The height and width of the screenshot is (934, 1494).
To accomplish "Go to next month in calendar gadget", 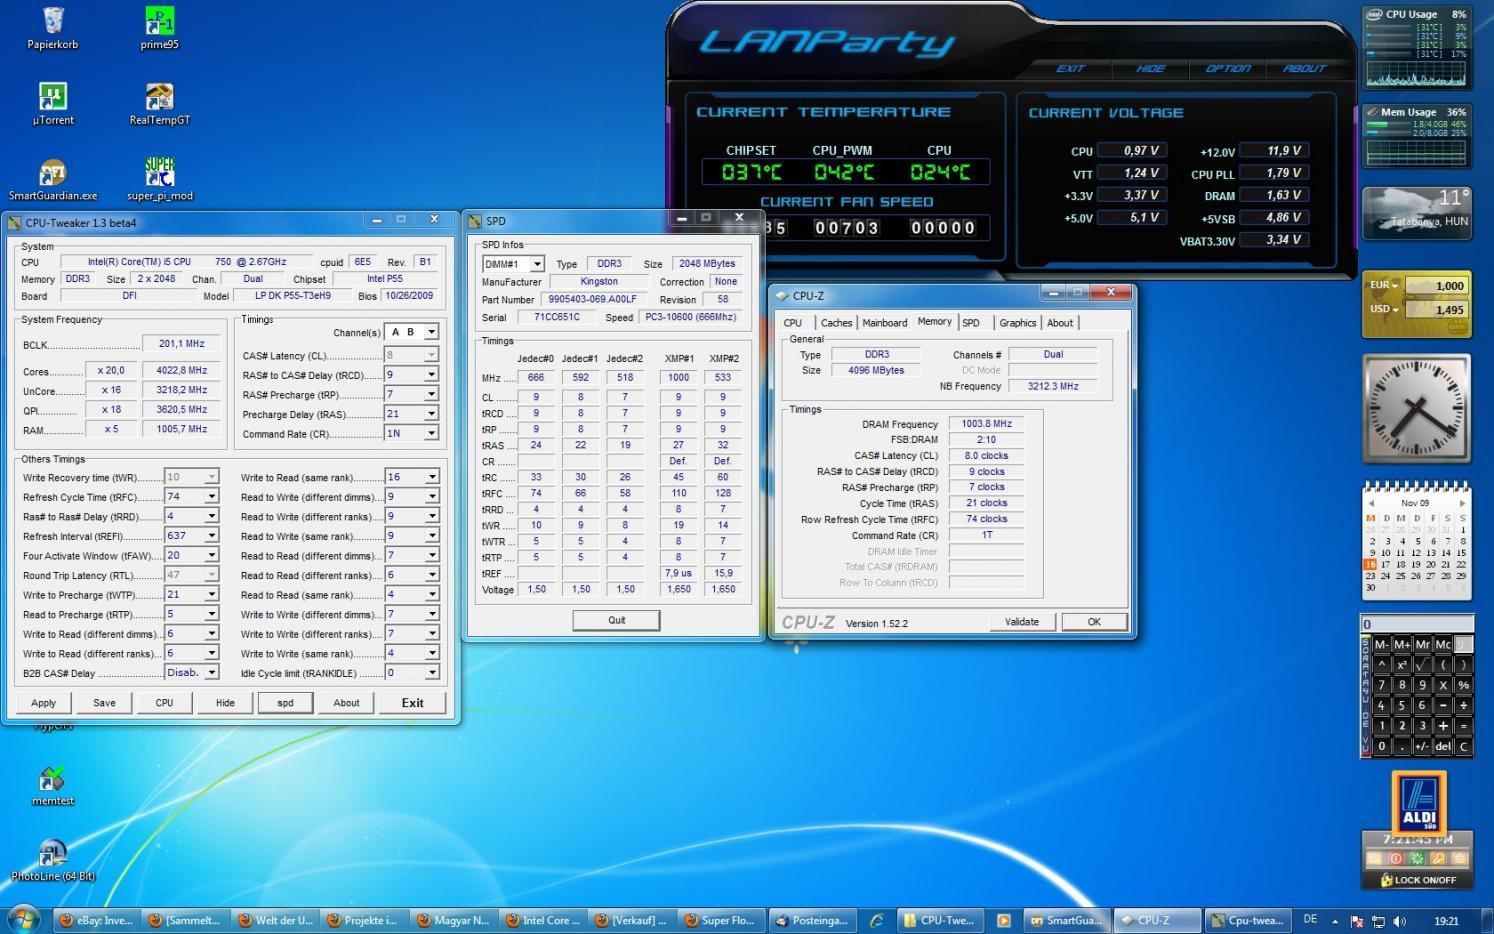I will (x=1461, y=503).
